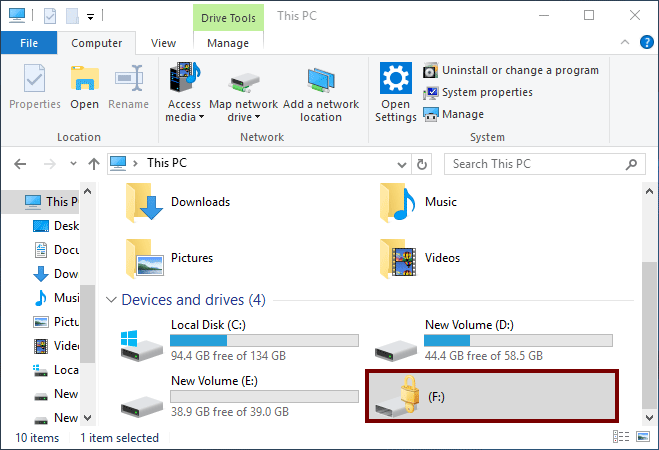Screen dimensions: 659x450
Task: Open the File menu tab
Action: [29, 43]
